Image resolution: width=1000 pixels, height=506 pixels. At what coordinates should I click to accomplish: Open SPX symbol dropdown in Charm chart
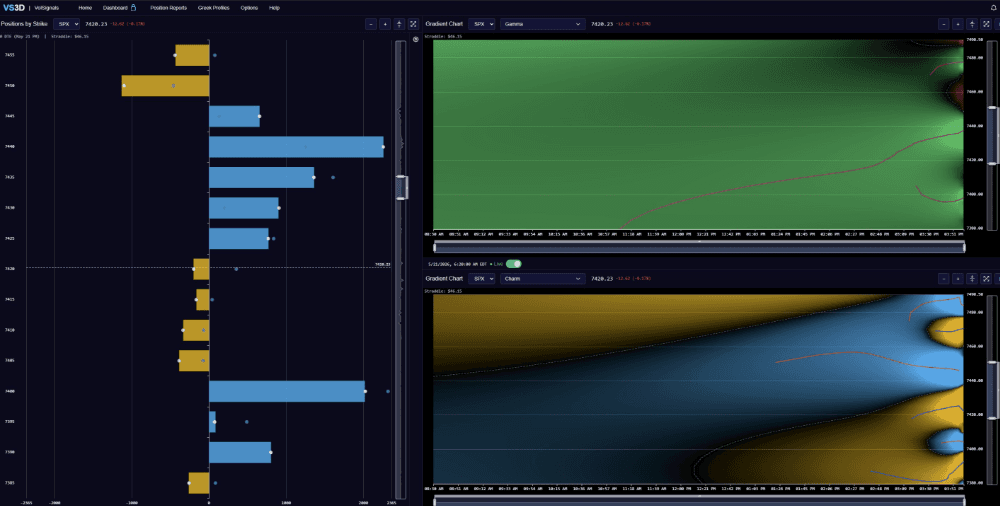click(482, 279)
